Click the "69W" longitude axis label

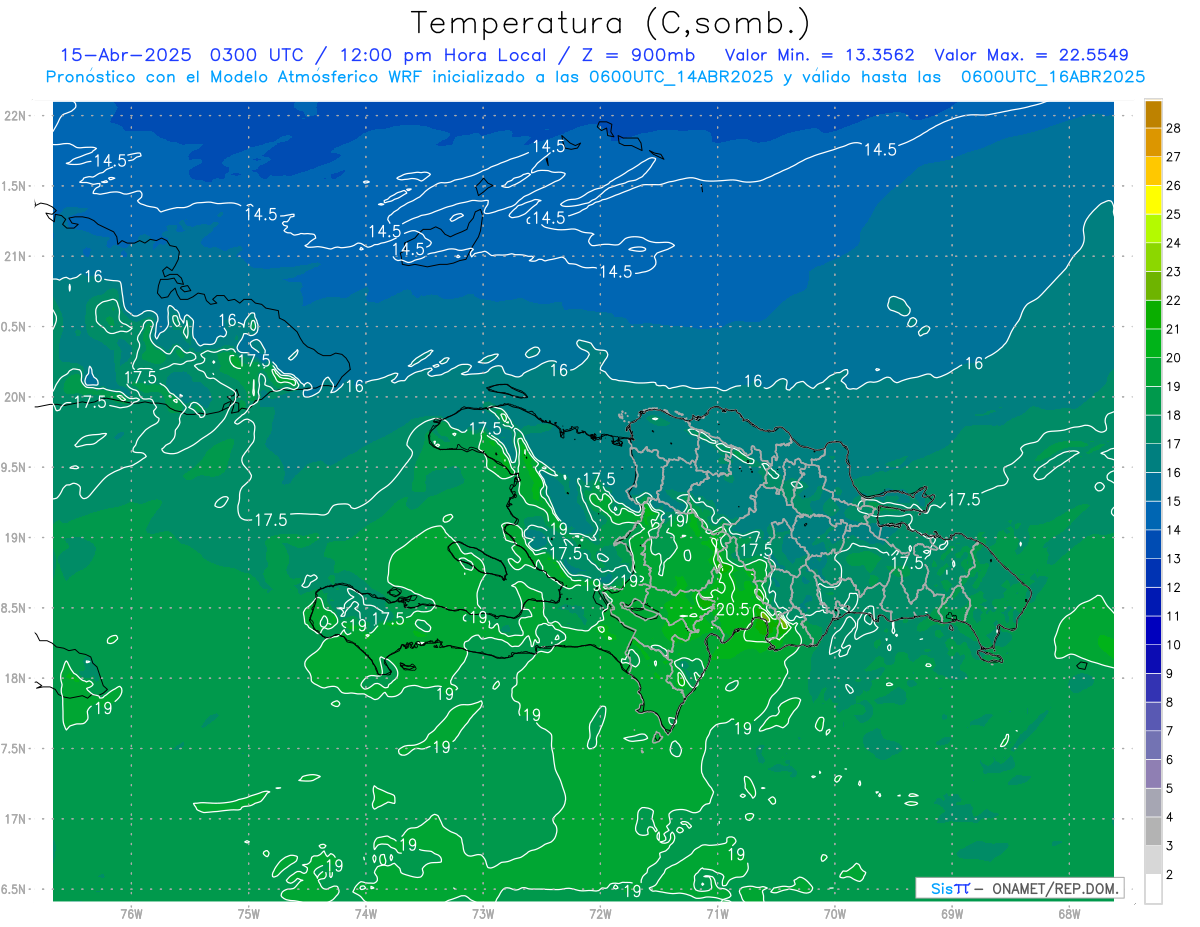[x=952, y=914]
